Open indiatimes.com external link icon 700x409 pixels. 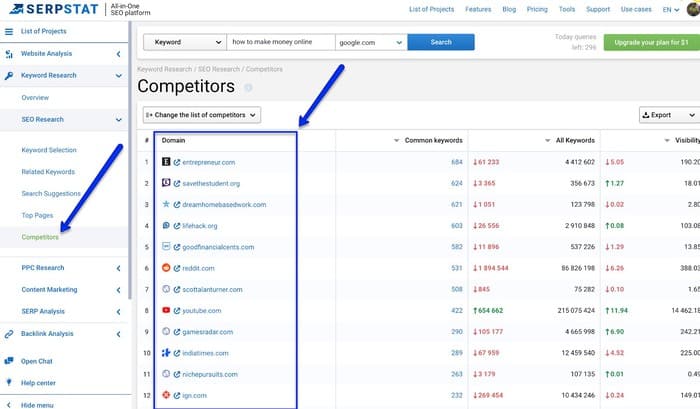(177, 353)
